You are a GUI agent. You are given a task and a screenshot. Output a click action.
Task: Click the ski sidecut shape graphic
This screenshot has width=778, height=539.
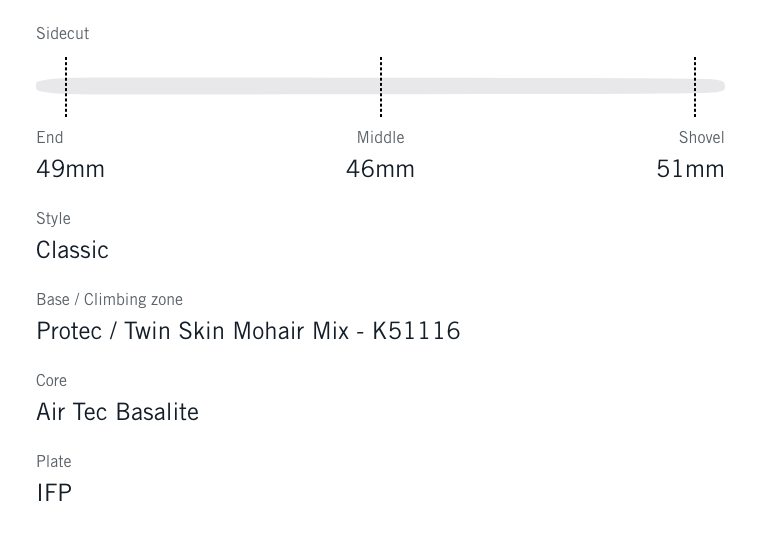220,87
